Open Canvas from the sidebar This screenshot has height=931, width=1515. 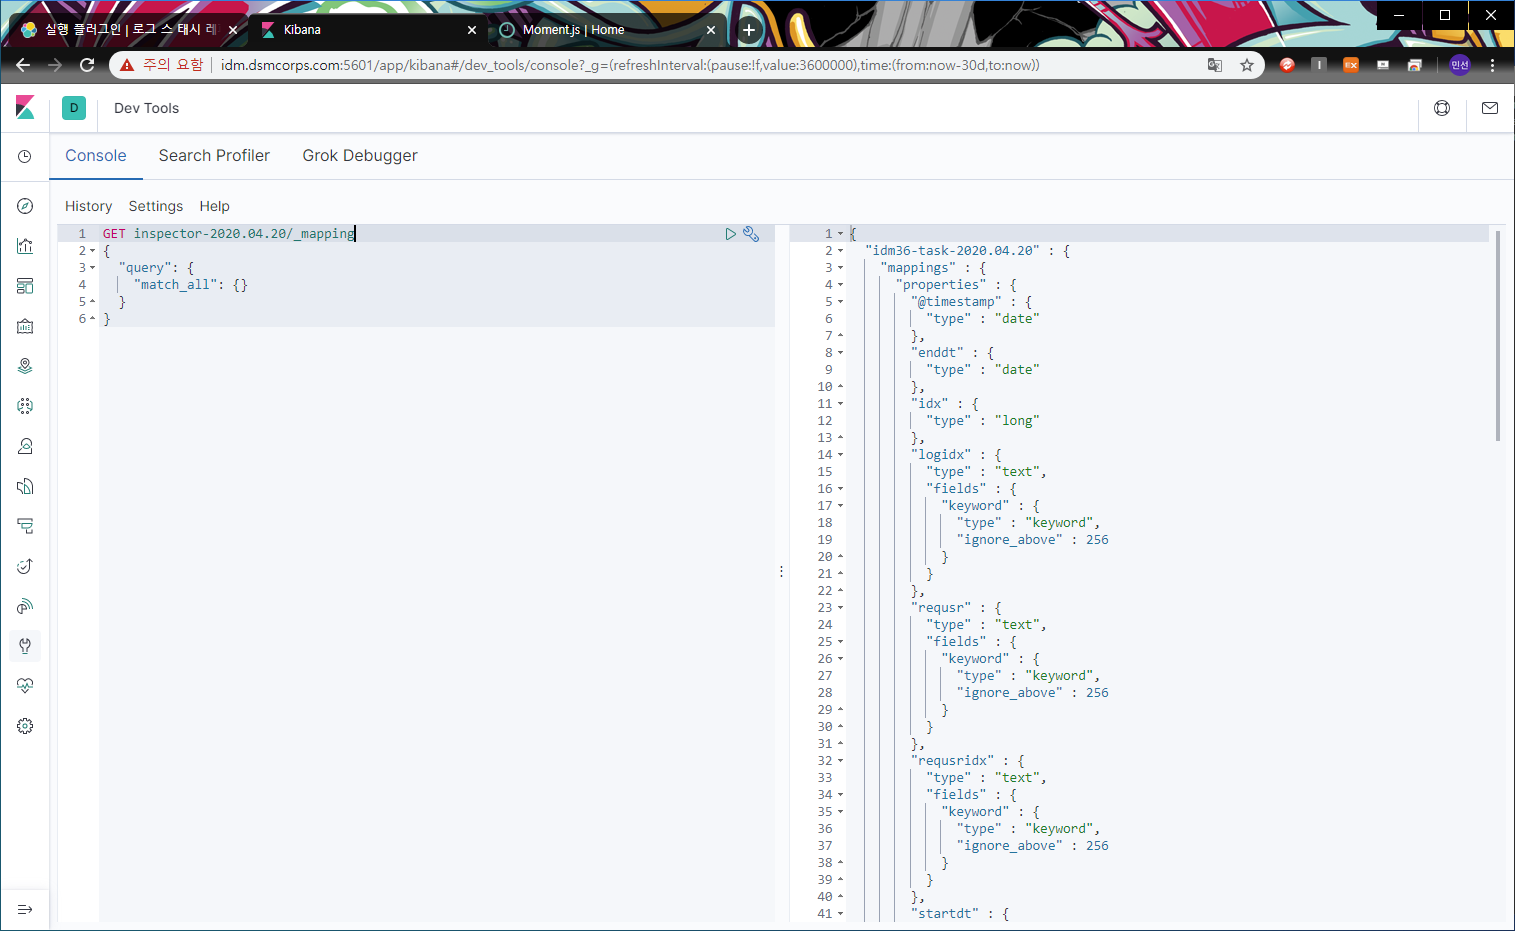point(25,326)
